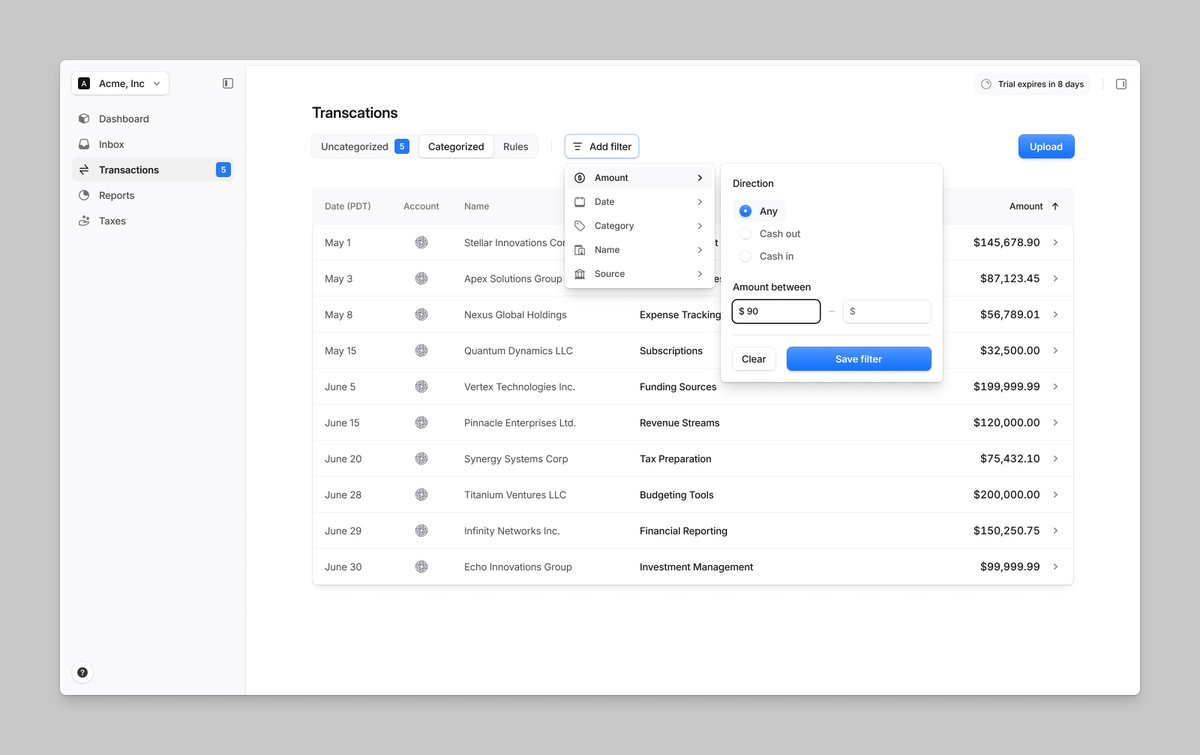Select the Cash in radio button
This screenshot has height=755, width=1200.
coord(745,257)
